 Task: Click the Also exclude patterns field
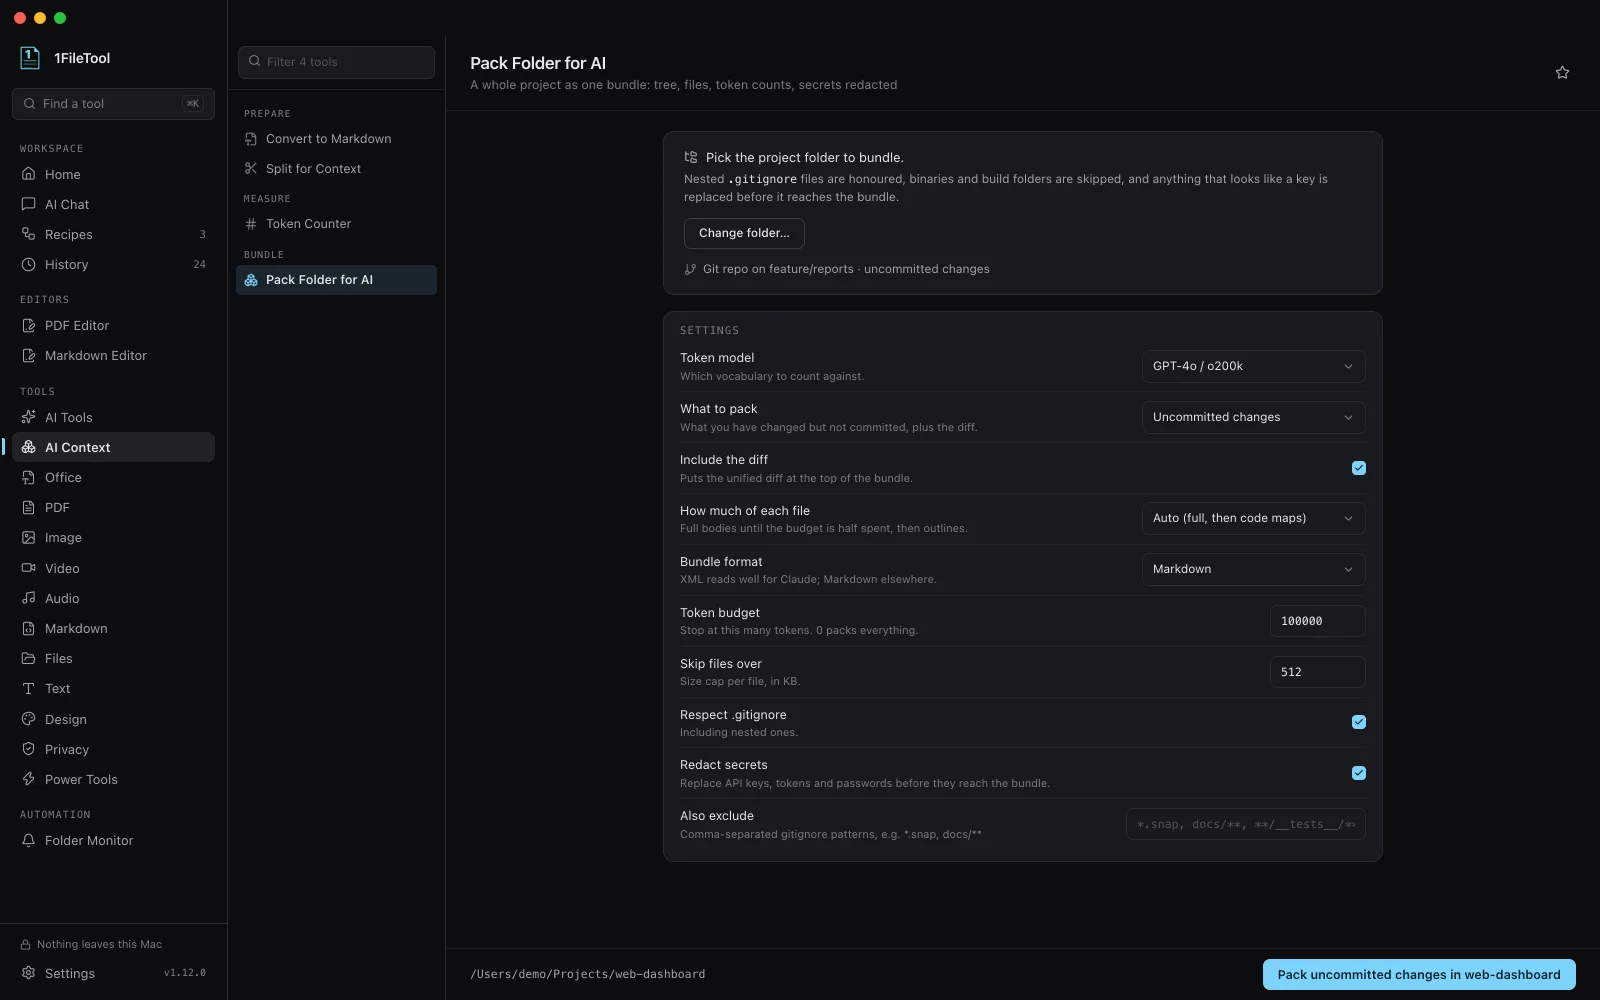1245,824
